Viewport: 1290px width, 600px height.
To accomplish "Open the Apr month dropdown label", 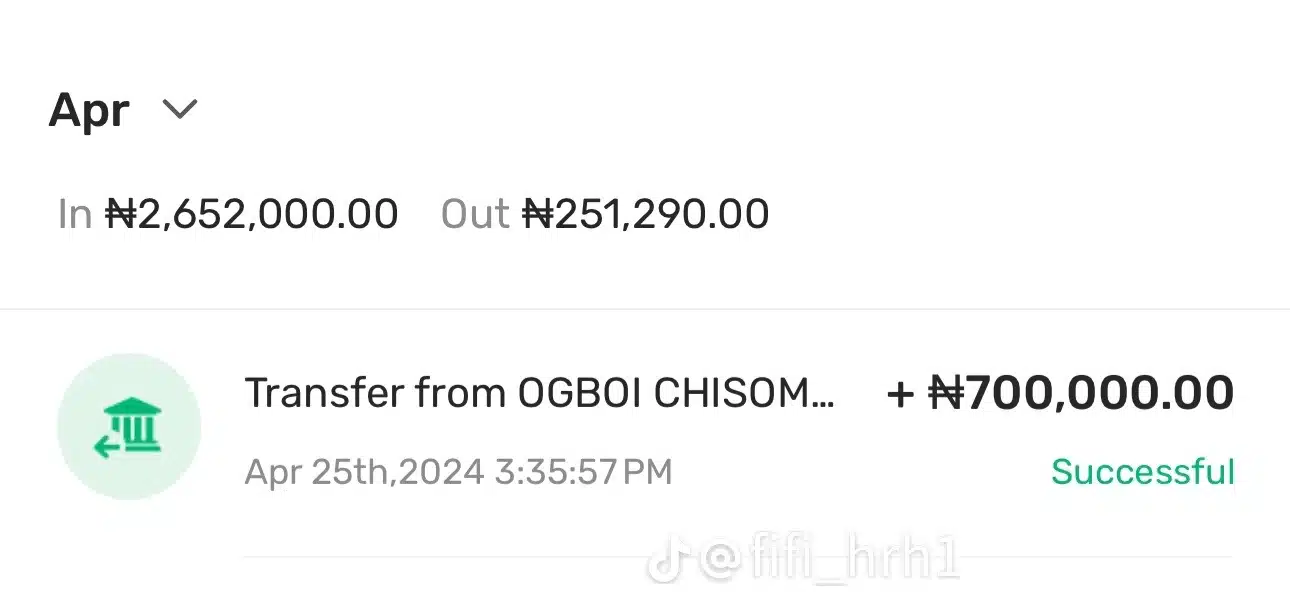I will 89,109.
